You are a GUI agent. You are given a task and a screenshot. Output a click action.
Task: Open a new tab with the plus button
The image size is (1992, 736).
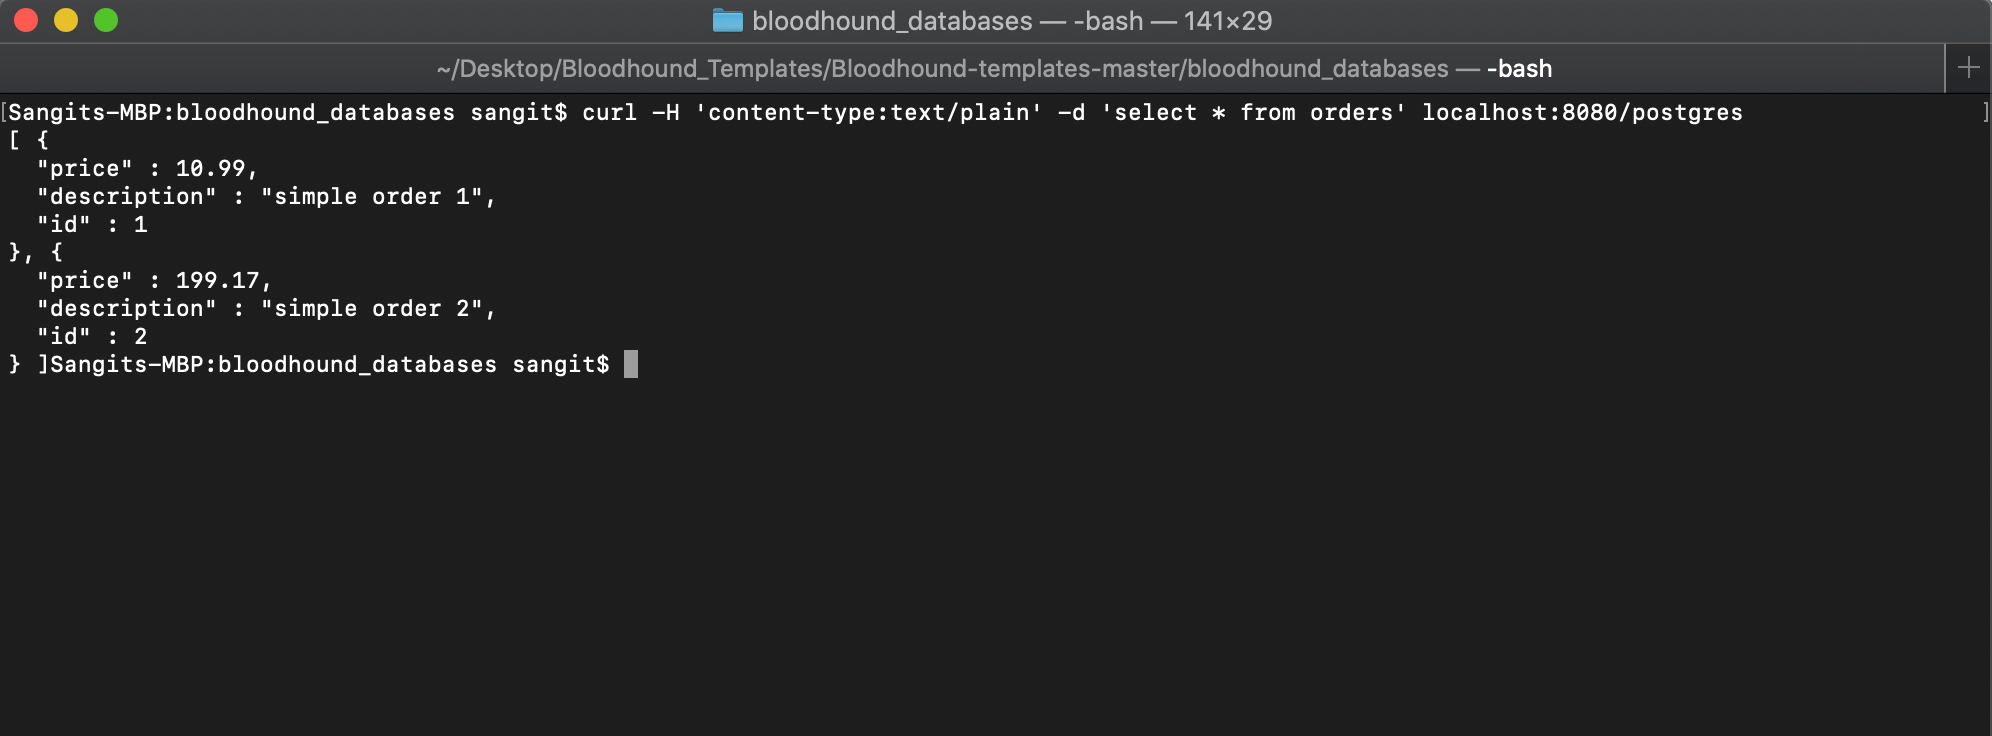1968,66
